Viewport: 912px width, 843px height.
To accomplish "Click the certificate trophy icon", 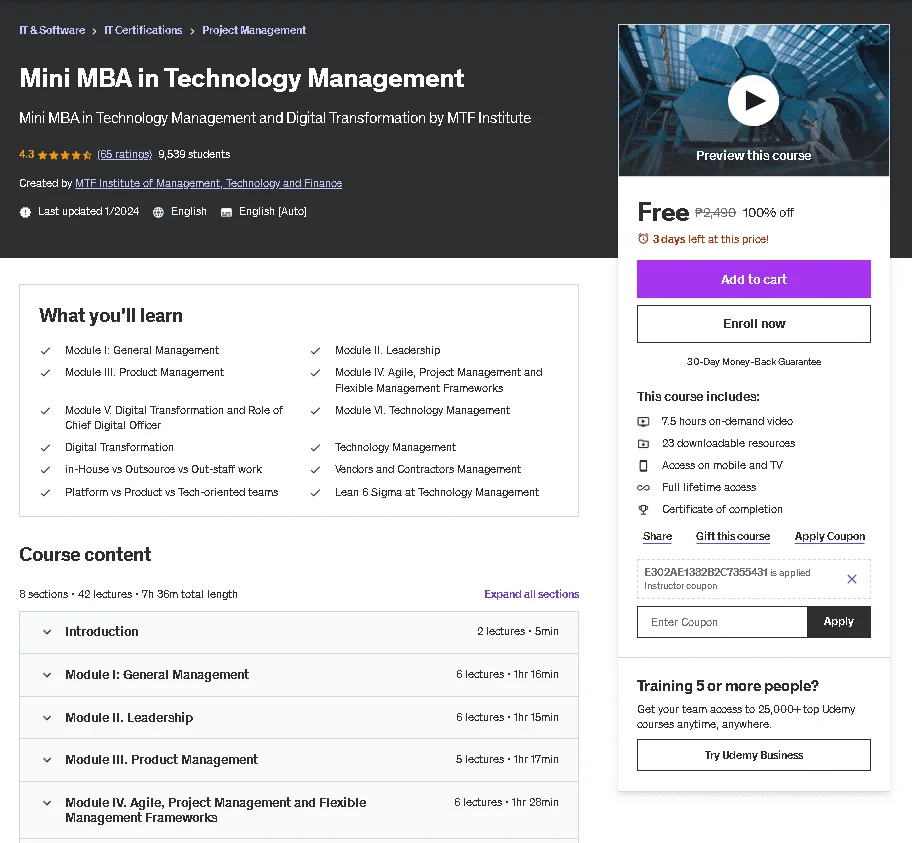I will pos(643,510).
